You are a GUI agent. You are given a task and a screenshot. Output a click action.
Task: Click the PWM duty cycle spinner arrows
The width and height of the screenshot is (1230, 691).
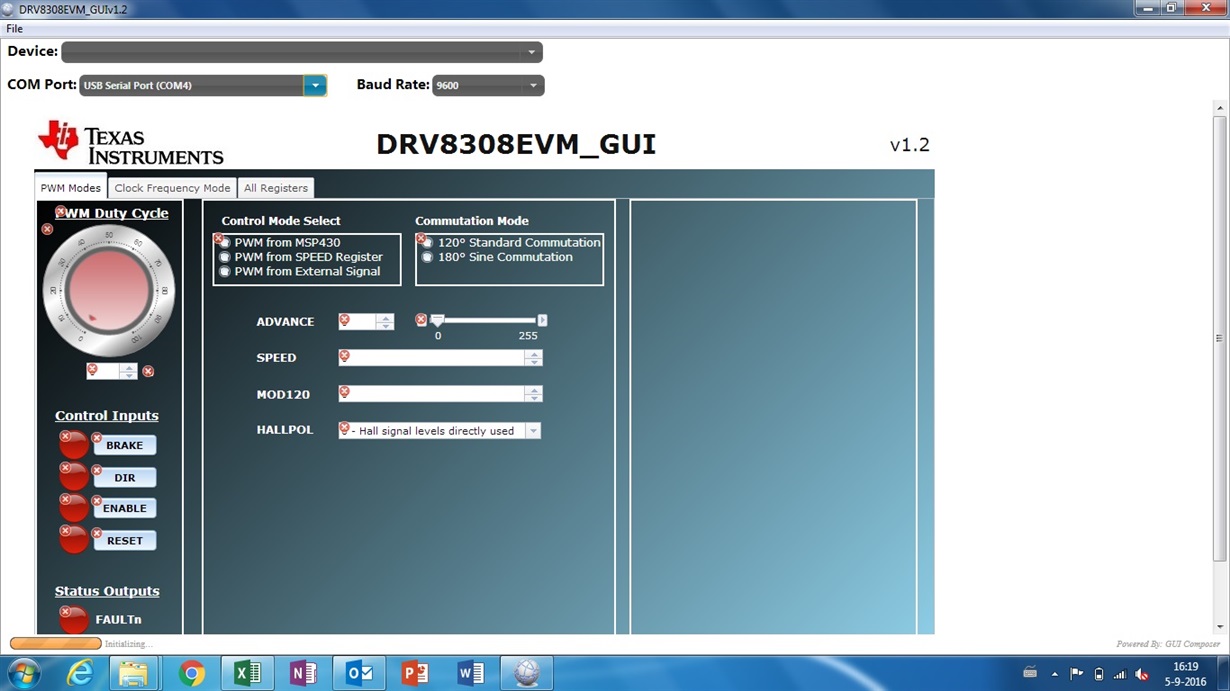[x=128, y=371]
